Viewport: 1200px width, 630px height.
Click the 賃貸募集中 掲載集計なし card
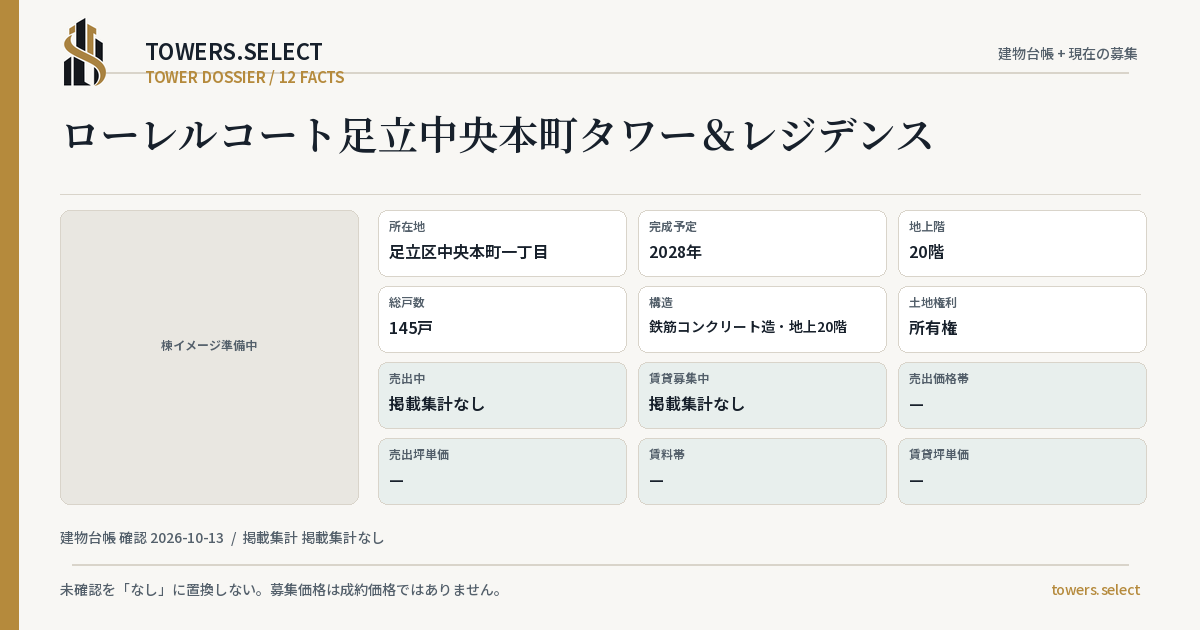click(x=762, y=395)
